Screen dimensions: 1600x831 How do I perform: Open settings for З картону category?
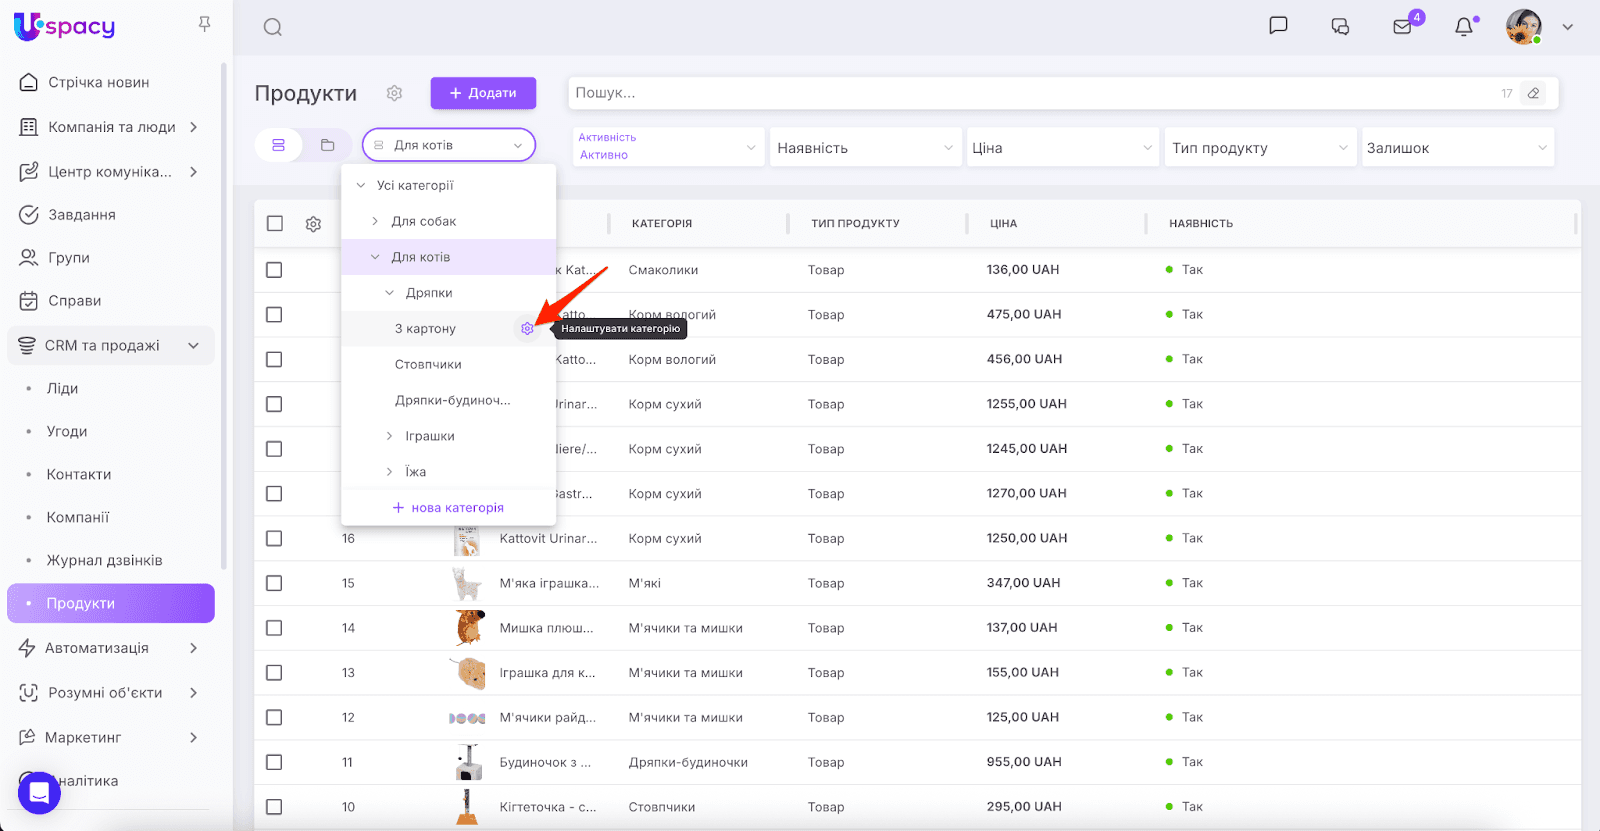(x=527, y=329)
